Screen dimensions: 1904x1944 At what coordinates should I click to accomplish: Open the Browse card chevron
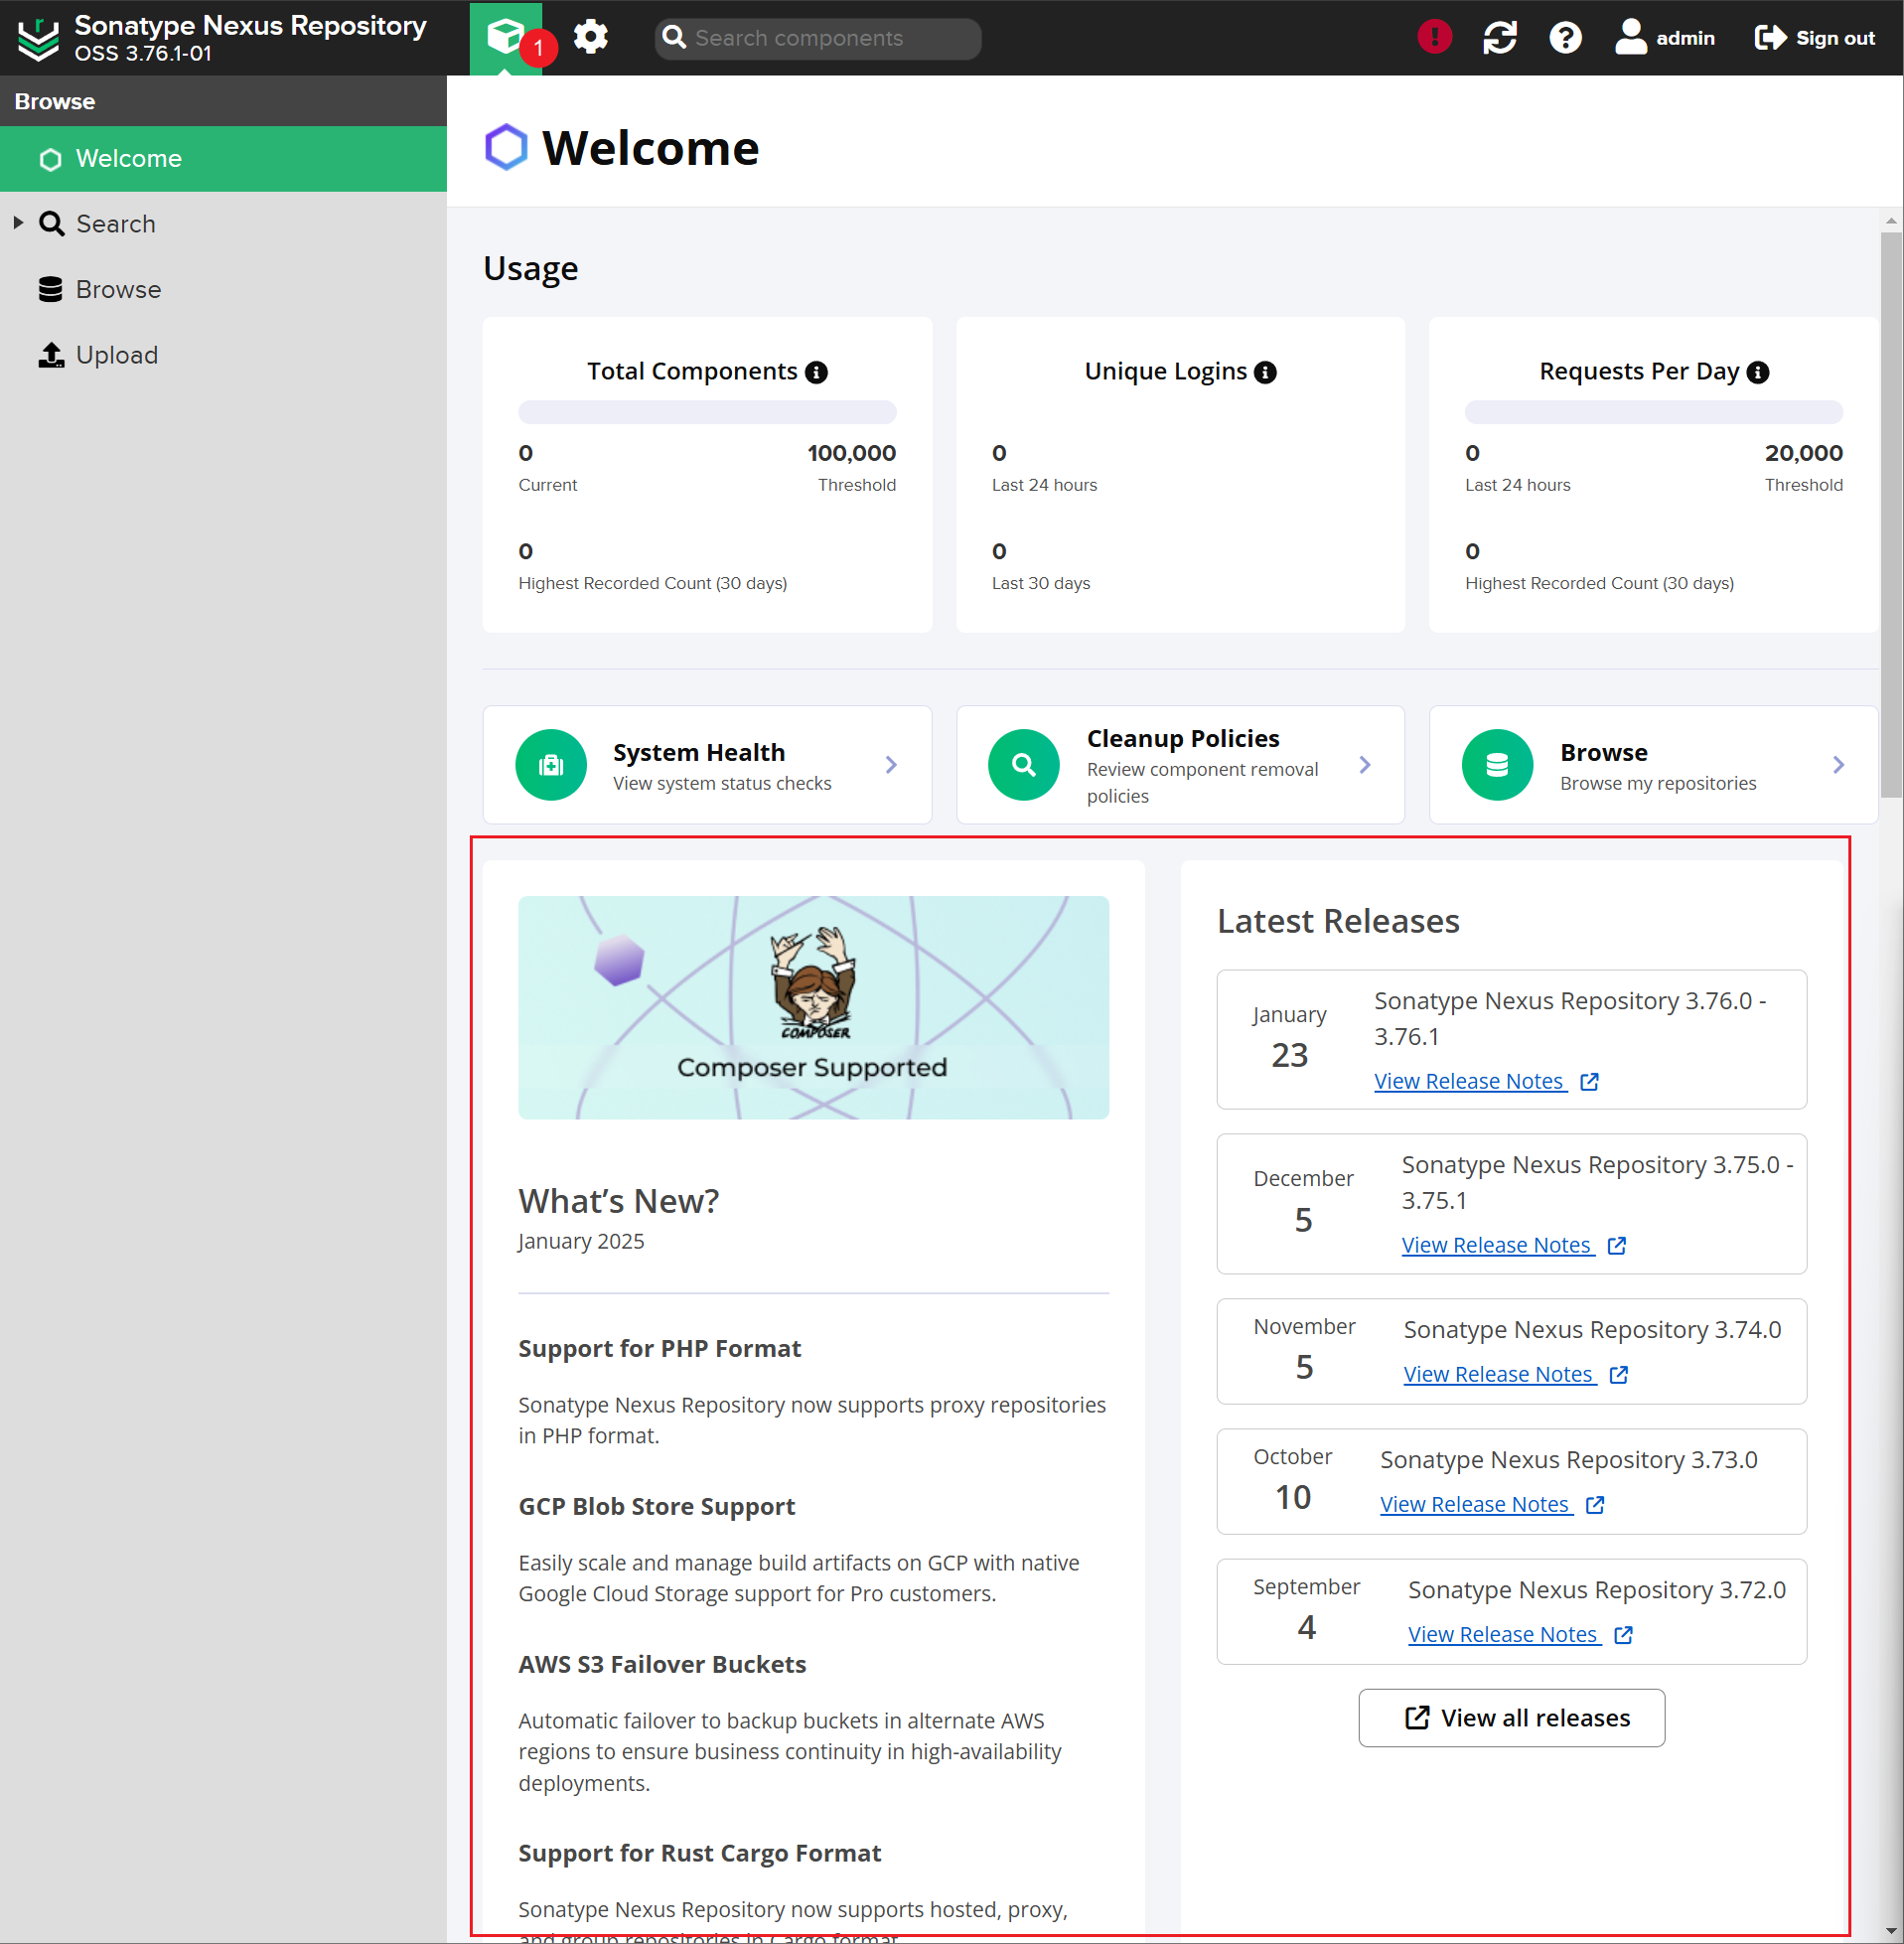pos(1838,765)
